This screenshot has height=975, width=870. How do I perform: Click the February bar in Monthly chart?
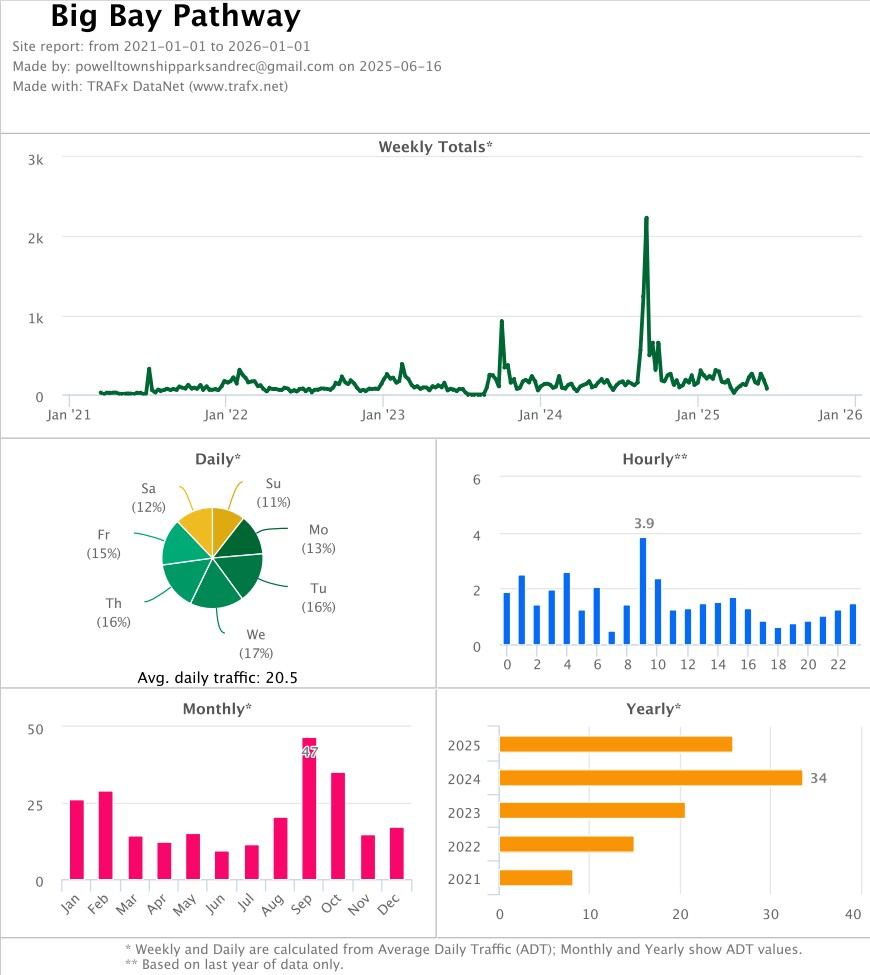(106, 836)
